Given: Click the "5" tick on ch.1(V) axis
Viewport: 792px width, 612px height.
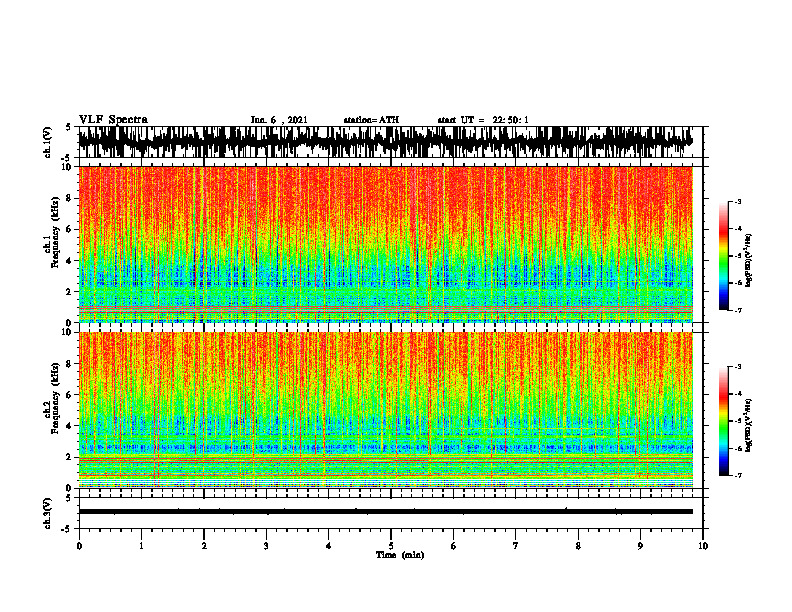Looking at the screenshot, I should 69,127.
